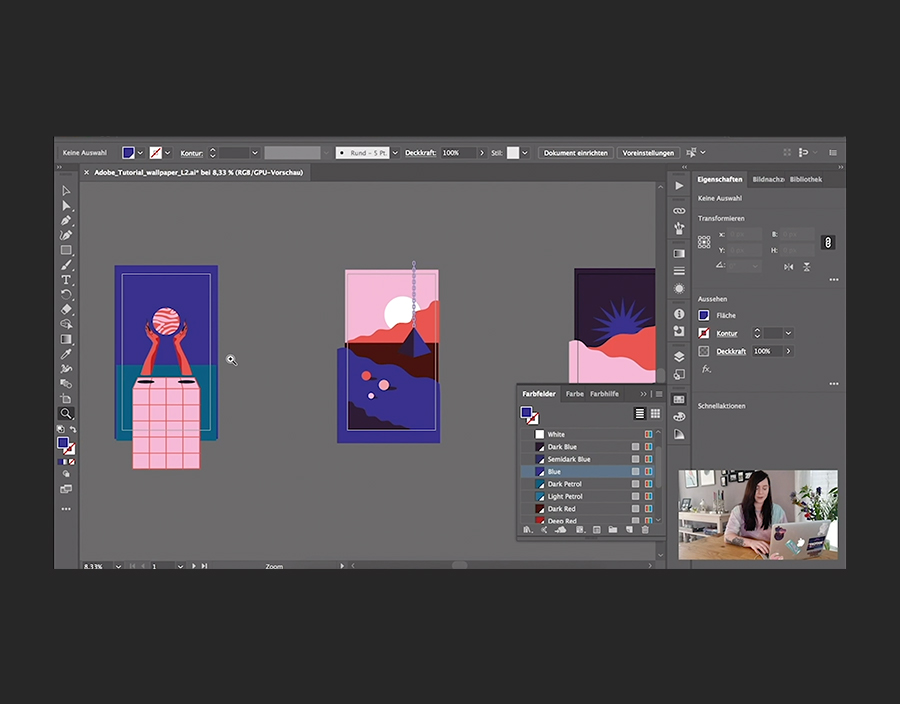Viewport: 900px width, 704px height.
Task: Open the Bibliothek tab
Action: pyautogui.click(x=805, y=179)
